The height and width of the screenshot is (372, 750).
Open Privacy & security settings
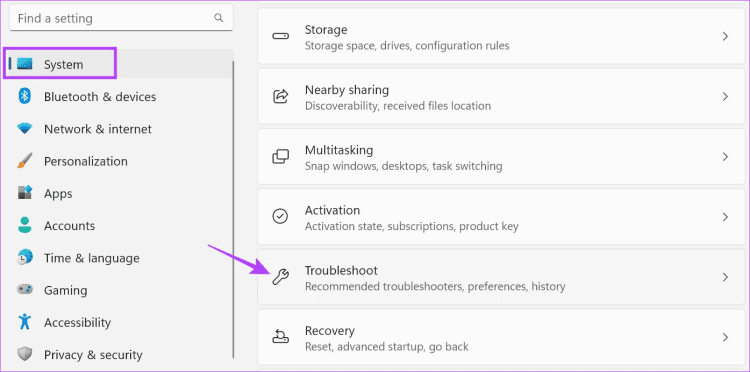[x=93, y=355]
